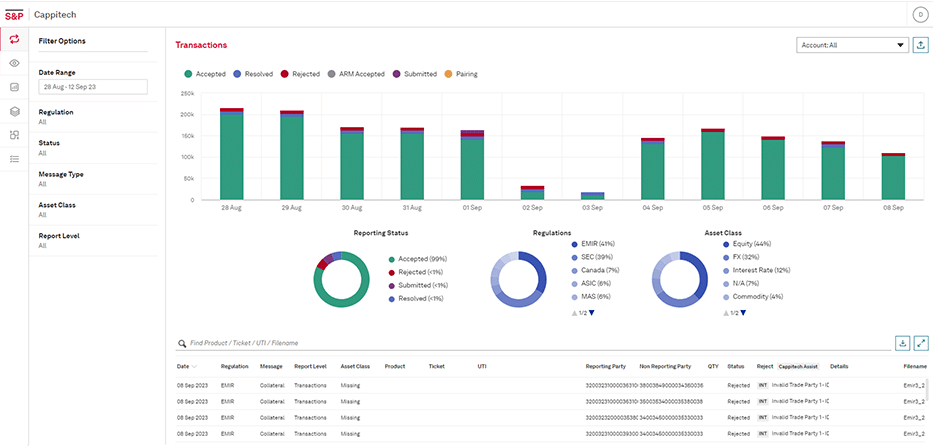Click the S&P logo
This screenshot has height=446, width=933.
(x=14, y=14)
